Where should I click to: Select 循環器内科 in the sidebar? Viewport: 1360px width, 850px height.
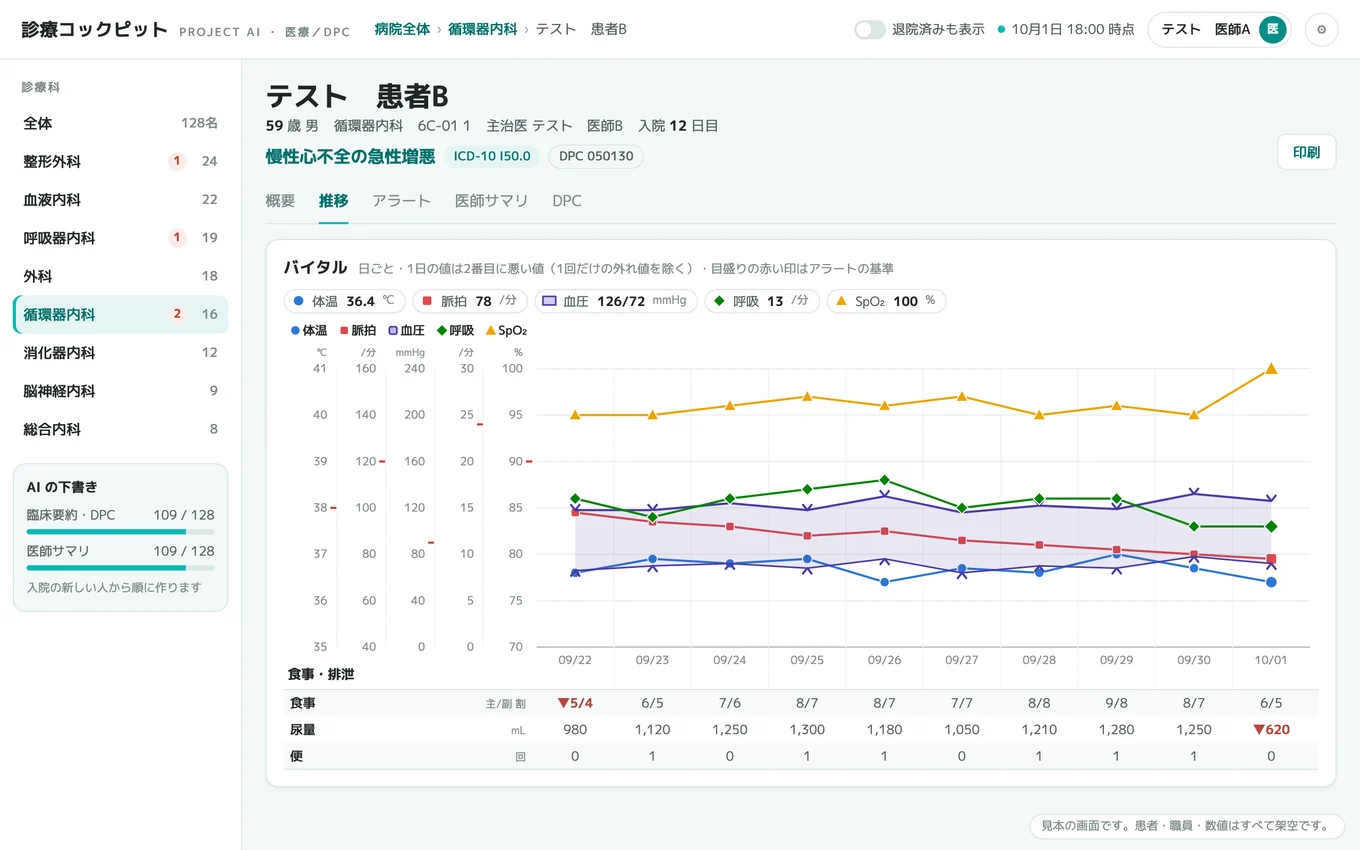tap(120, 314)
